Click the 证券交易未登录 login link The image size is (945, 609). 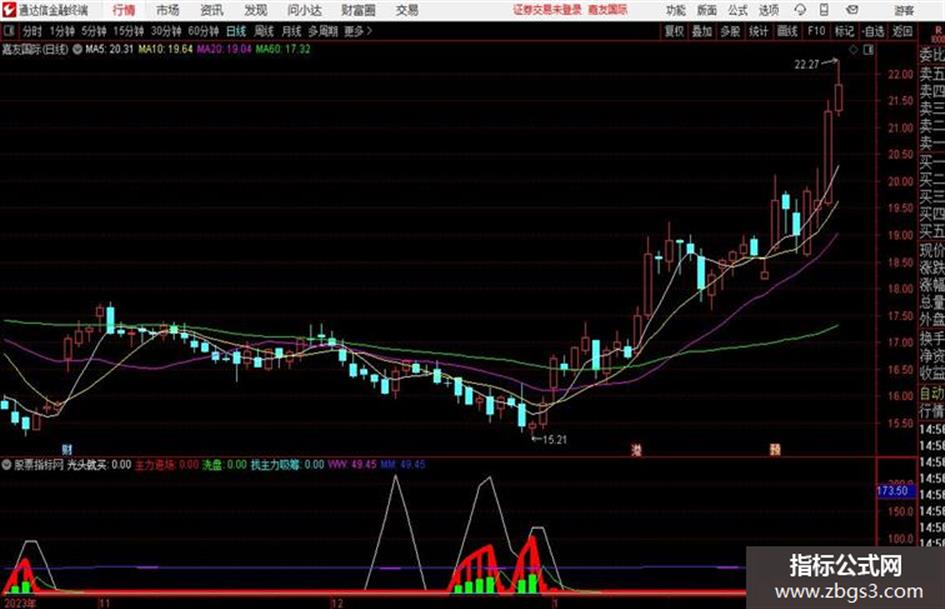point(547,10)
